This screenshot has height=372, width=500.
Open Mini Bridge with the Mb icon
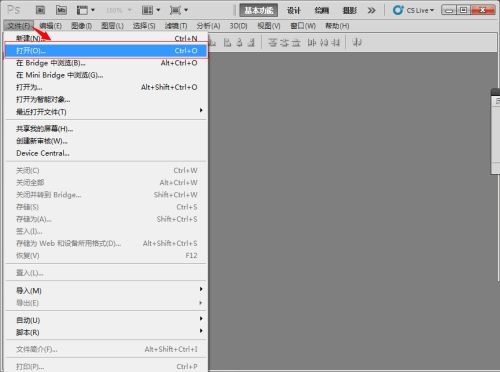(61, 10)
